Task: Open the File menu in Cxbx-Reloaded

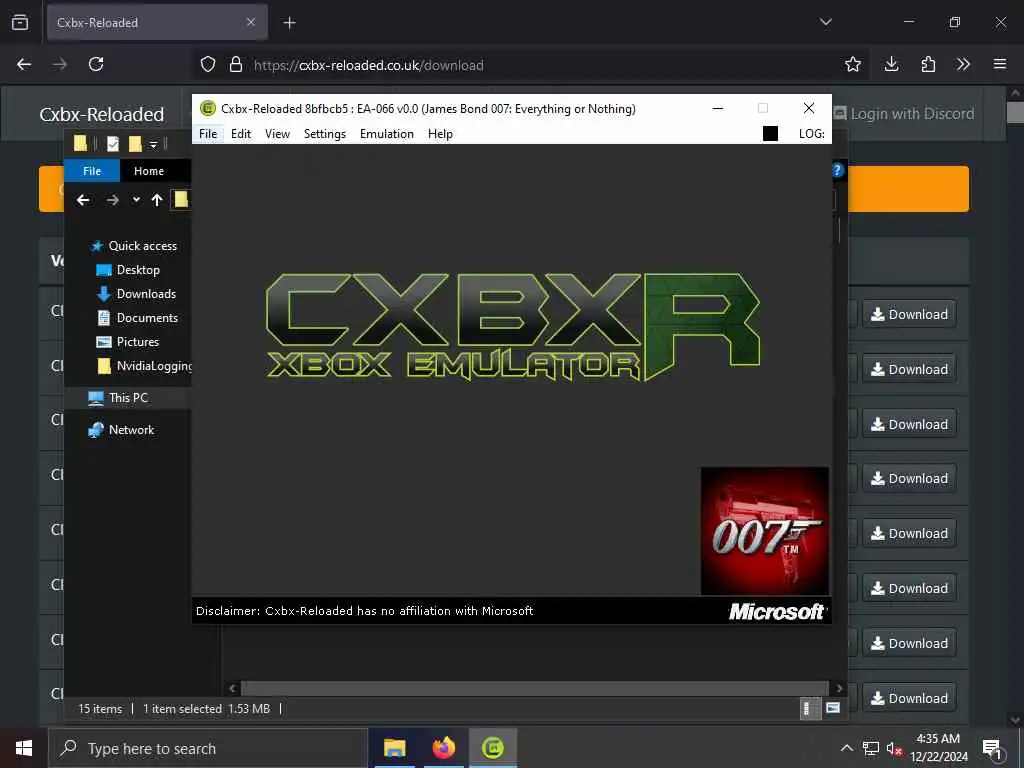Action: pyautogui.click(x=208, y=134)
